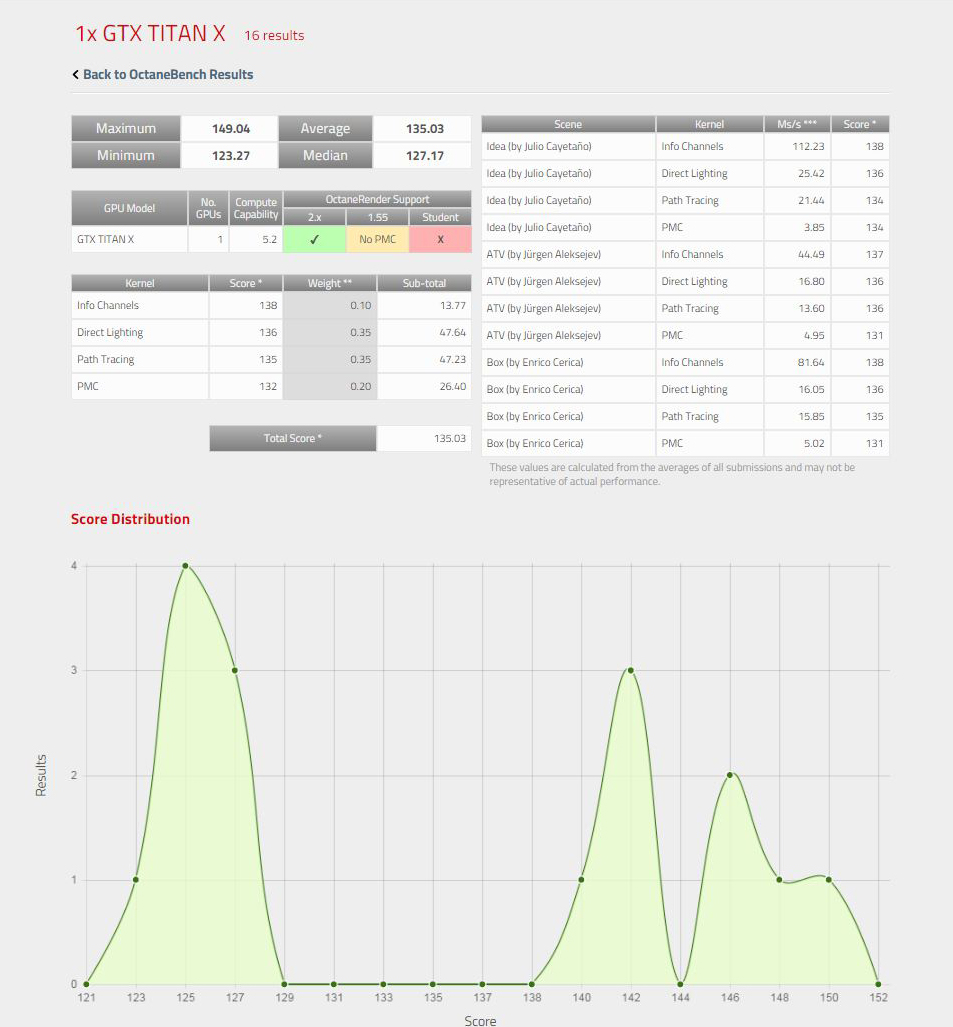Click the GTX TITAN X model cell
Image resolution: width=953 pixels, height=1027 pixels.
(129, 240)
